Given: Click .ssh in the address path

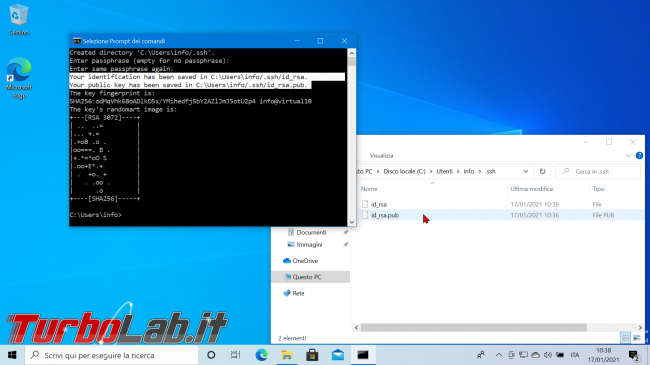Looking at the screenshot, I should click(490, 171).
